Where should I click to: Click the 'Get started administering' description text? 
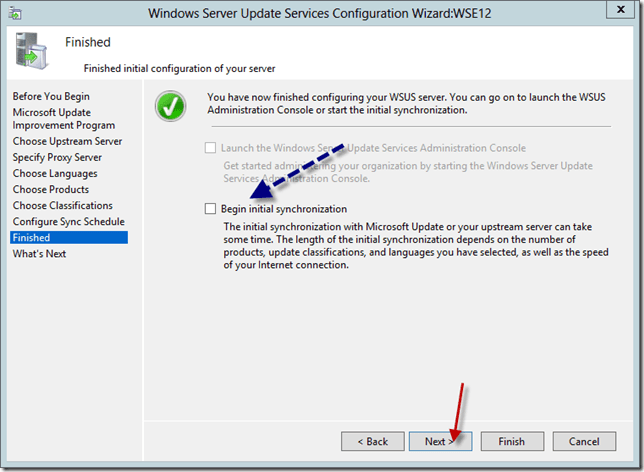408,172
